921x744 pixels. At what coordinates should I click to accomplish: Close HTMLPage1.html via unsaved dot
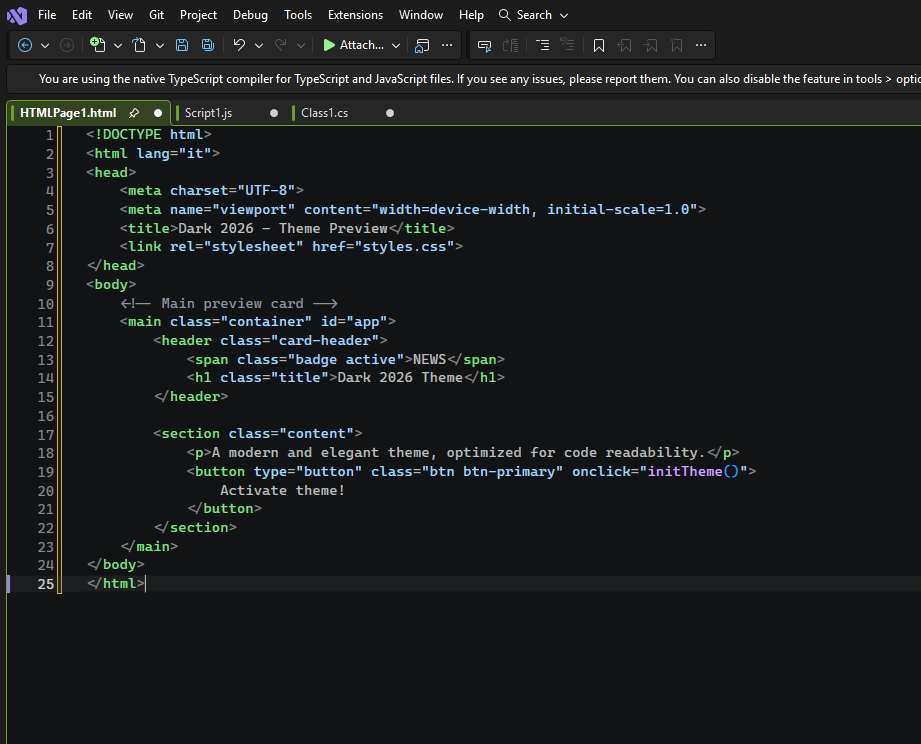[x=158, y=113]
